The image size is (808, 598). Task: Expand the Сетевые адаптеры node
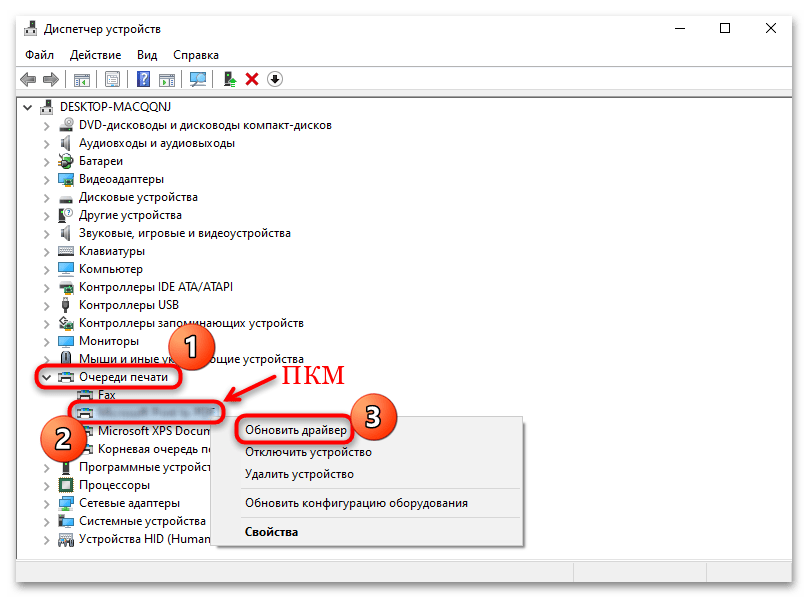click(46, 502)
